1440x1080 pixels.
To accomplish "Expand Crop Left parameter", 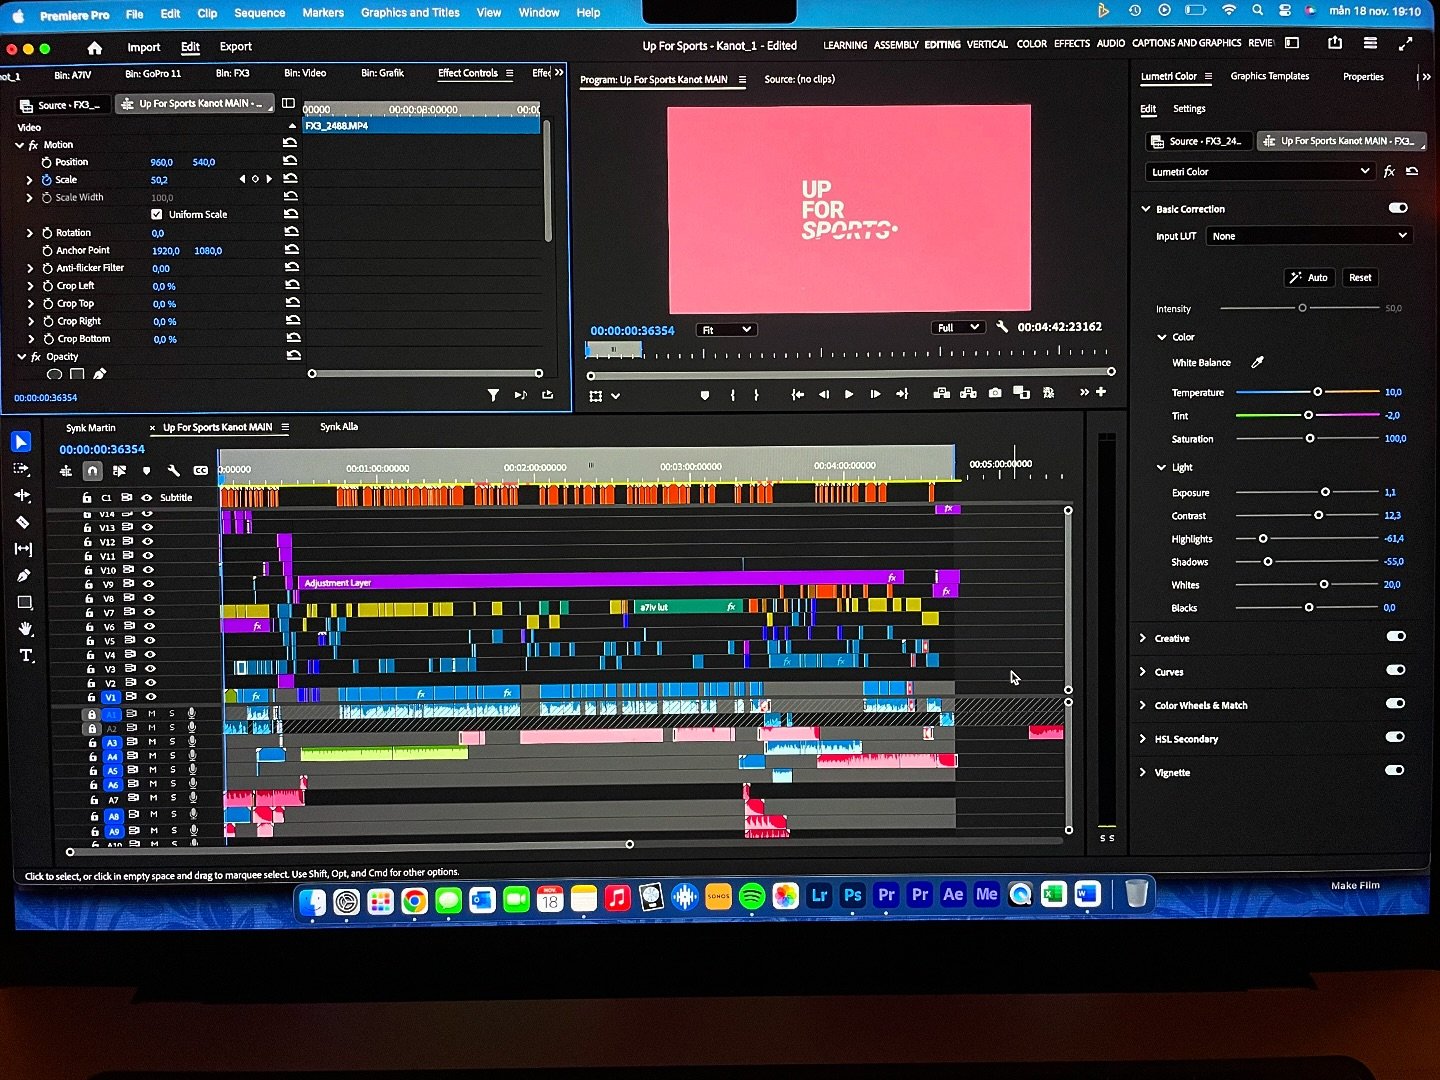I will click(30, 286).
